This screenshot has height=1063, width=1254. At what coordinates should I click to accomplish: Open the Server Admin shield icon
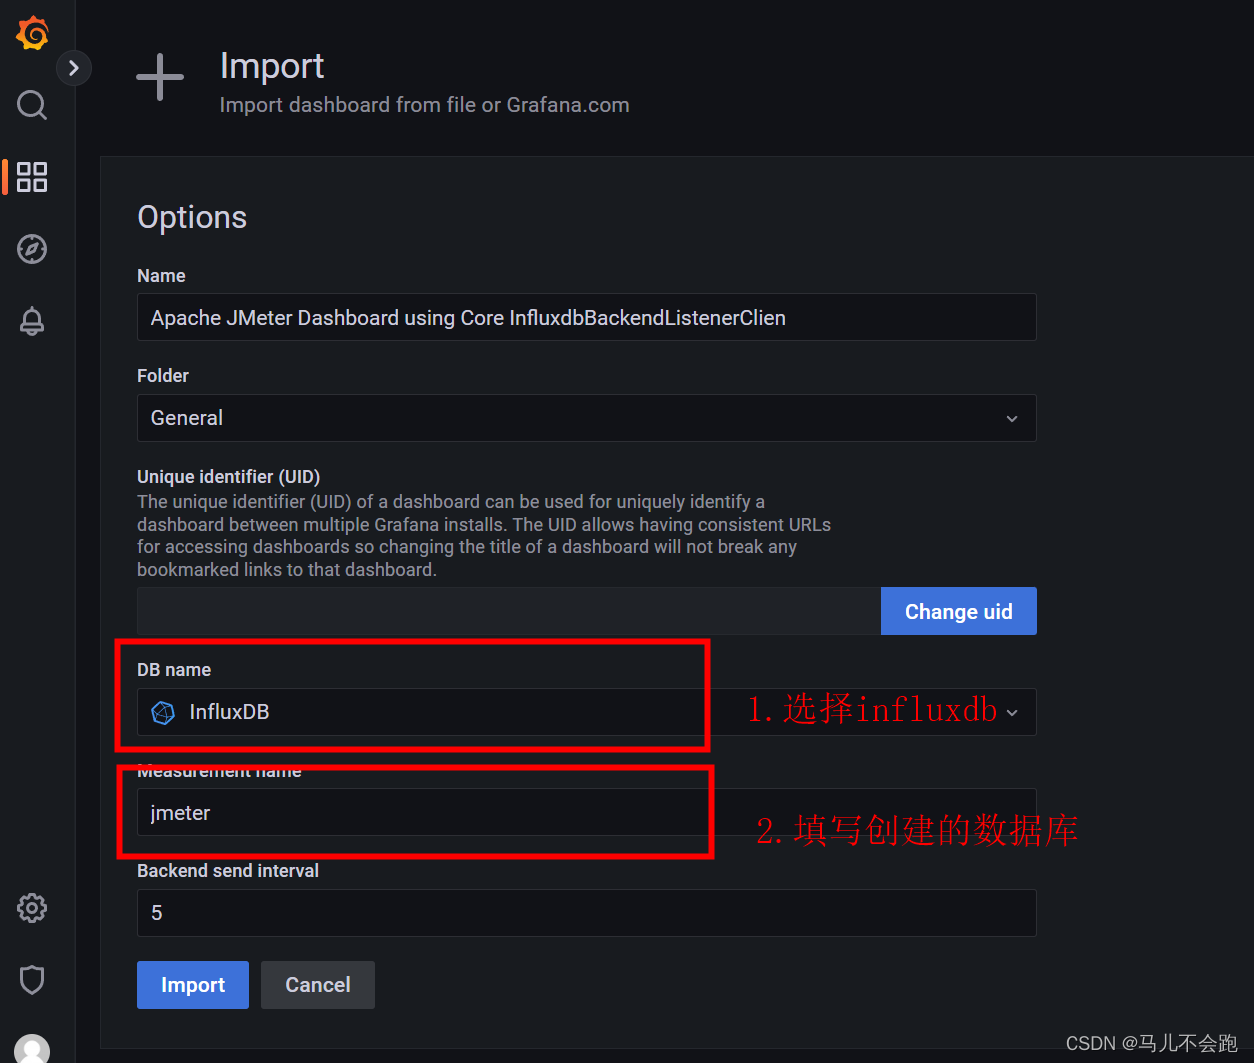click(x=32, y=980)
